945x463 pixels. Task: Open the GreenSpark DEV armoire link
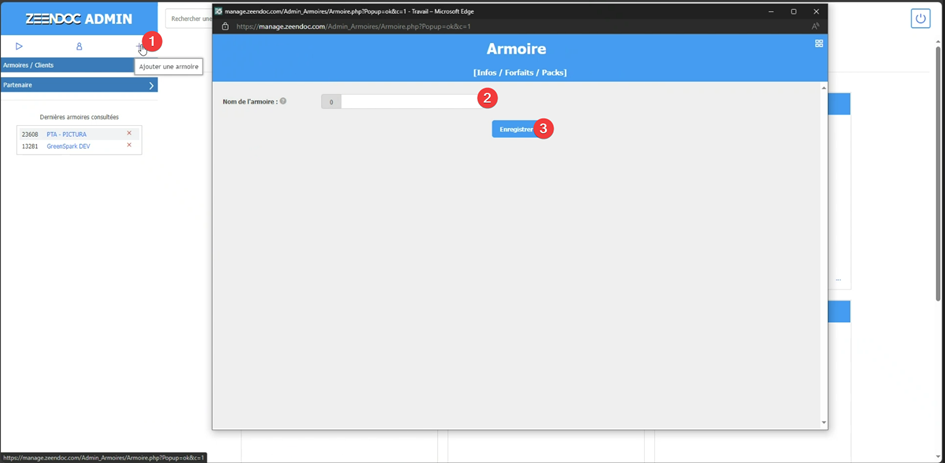tap(68, 146)
